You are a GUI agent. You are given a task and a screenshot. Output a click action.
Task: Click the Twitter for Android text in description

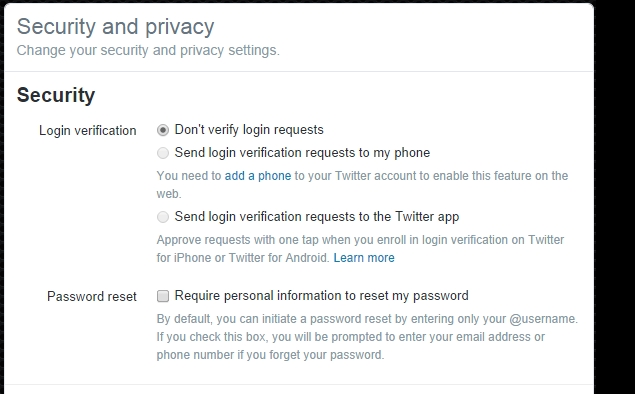[x=278, y=258]
